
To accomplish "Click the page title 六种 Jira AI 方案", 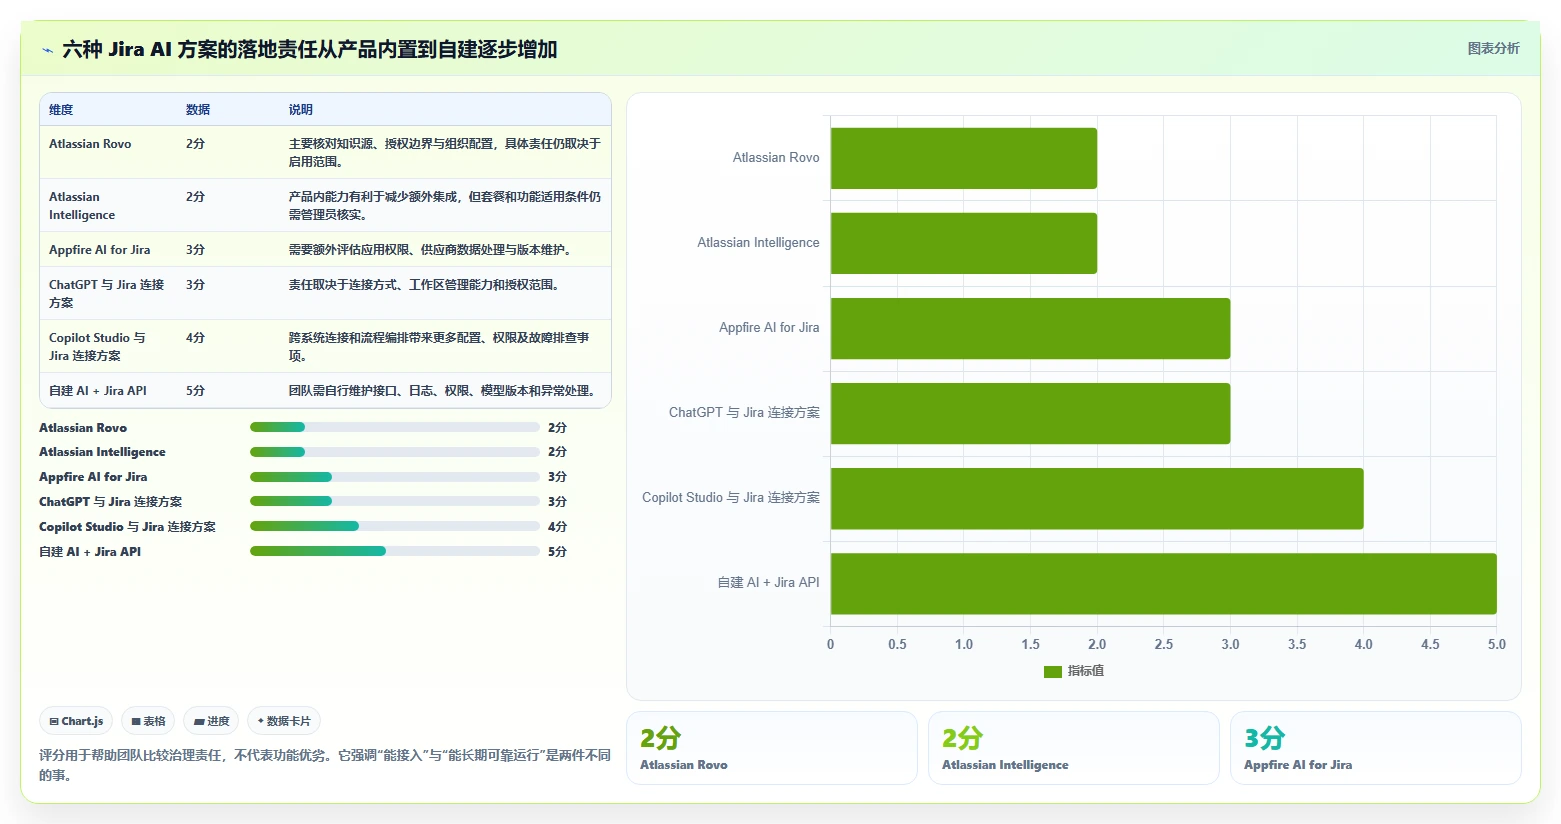I will [x=310, y=49].
